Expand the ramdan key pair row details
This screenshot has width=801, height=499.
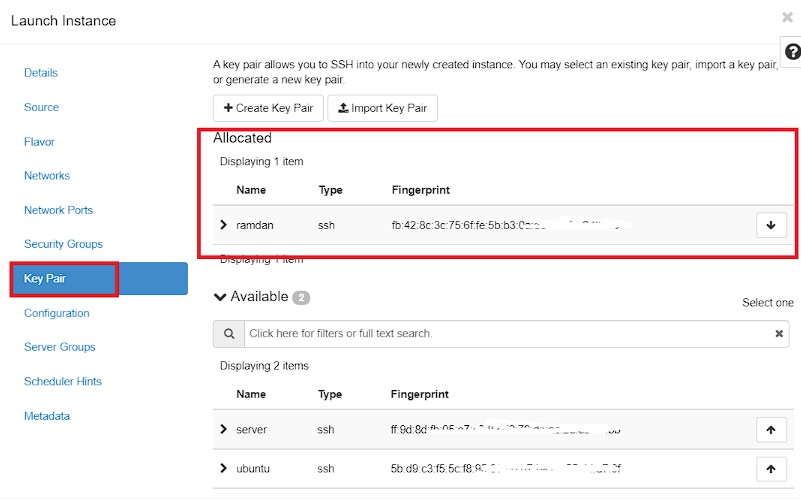click(x=223, y=225)
